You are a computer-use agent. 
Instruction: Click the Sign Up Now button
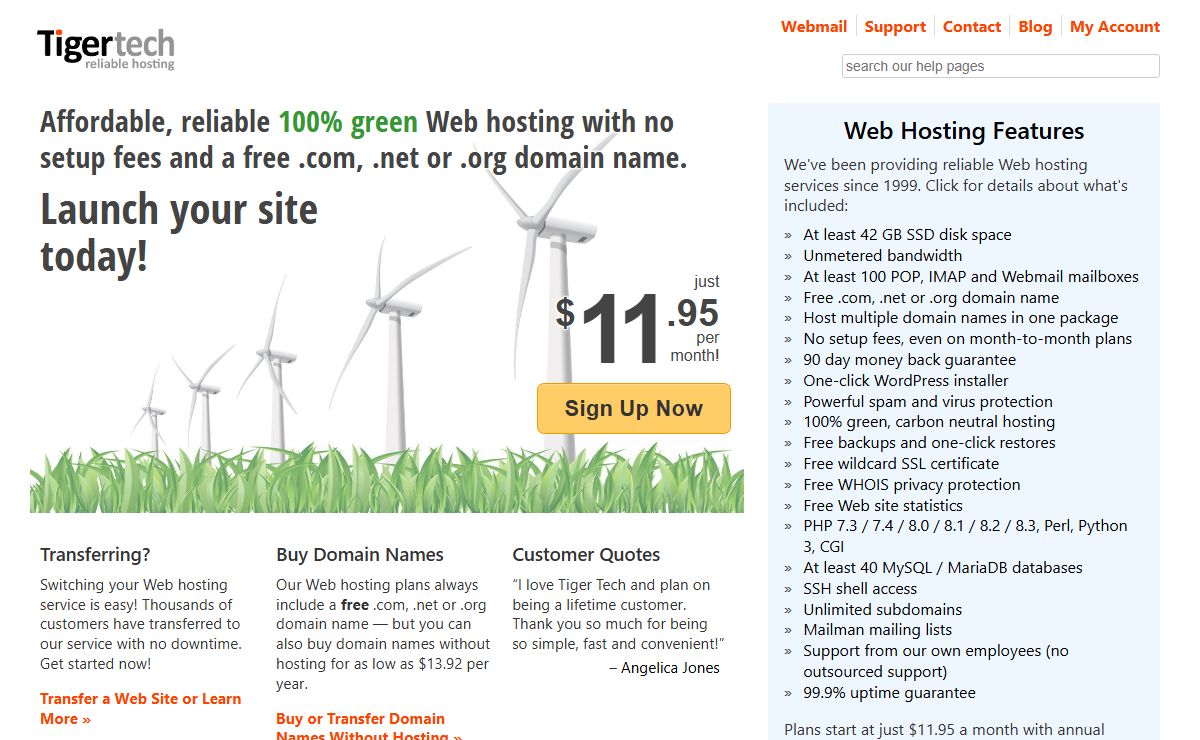[634, 408]
